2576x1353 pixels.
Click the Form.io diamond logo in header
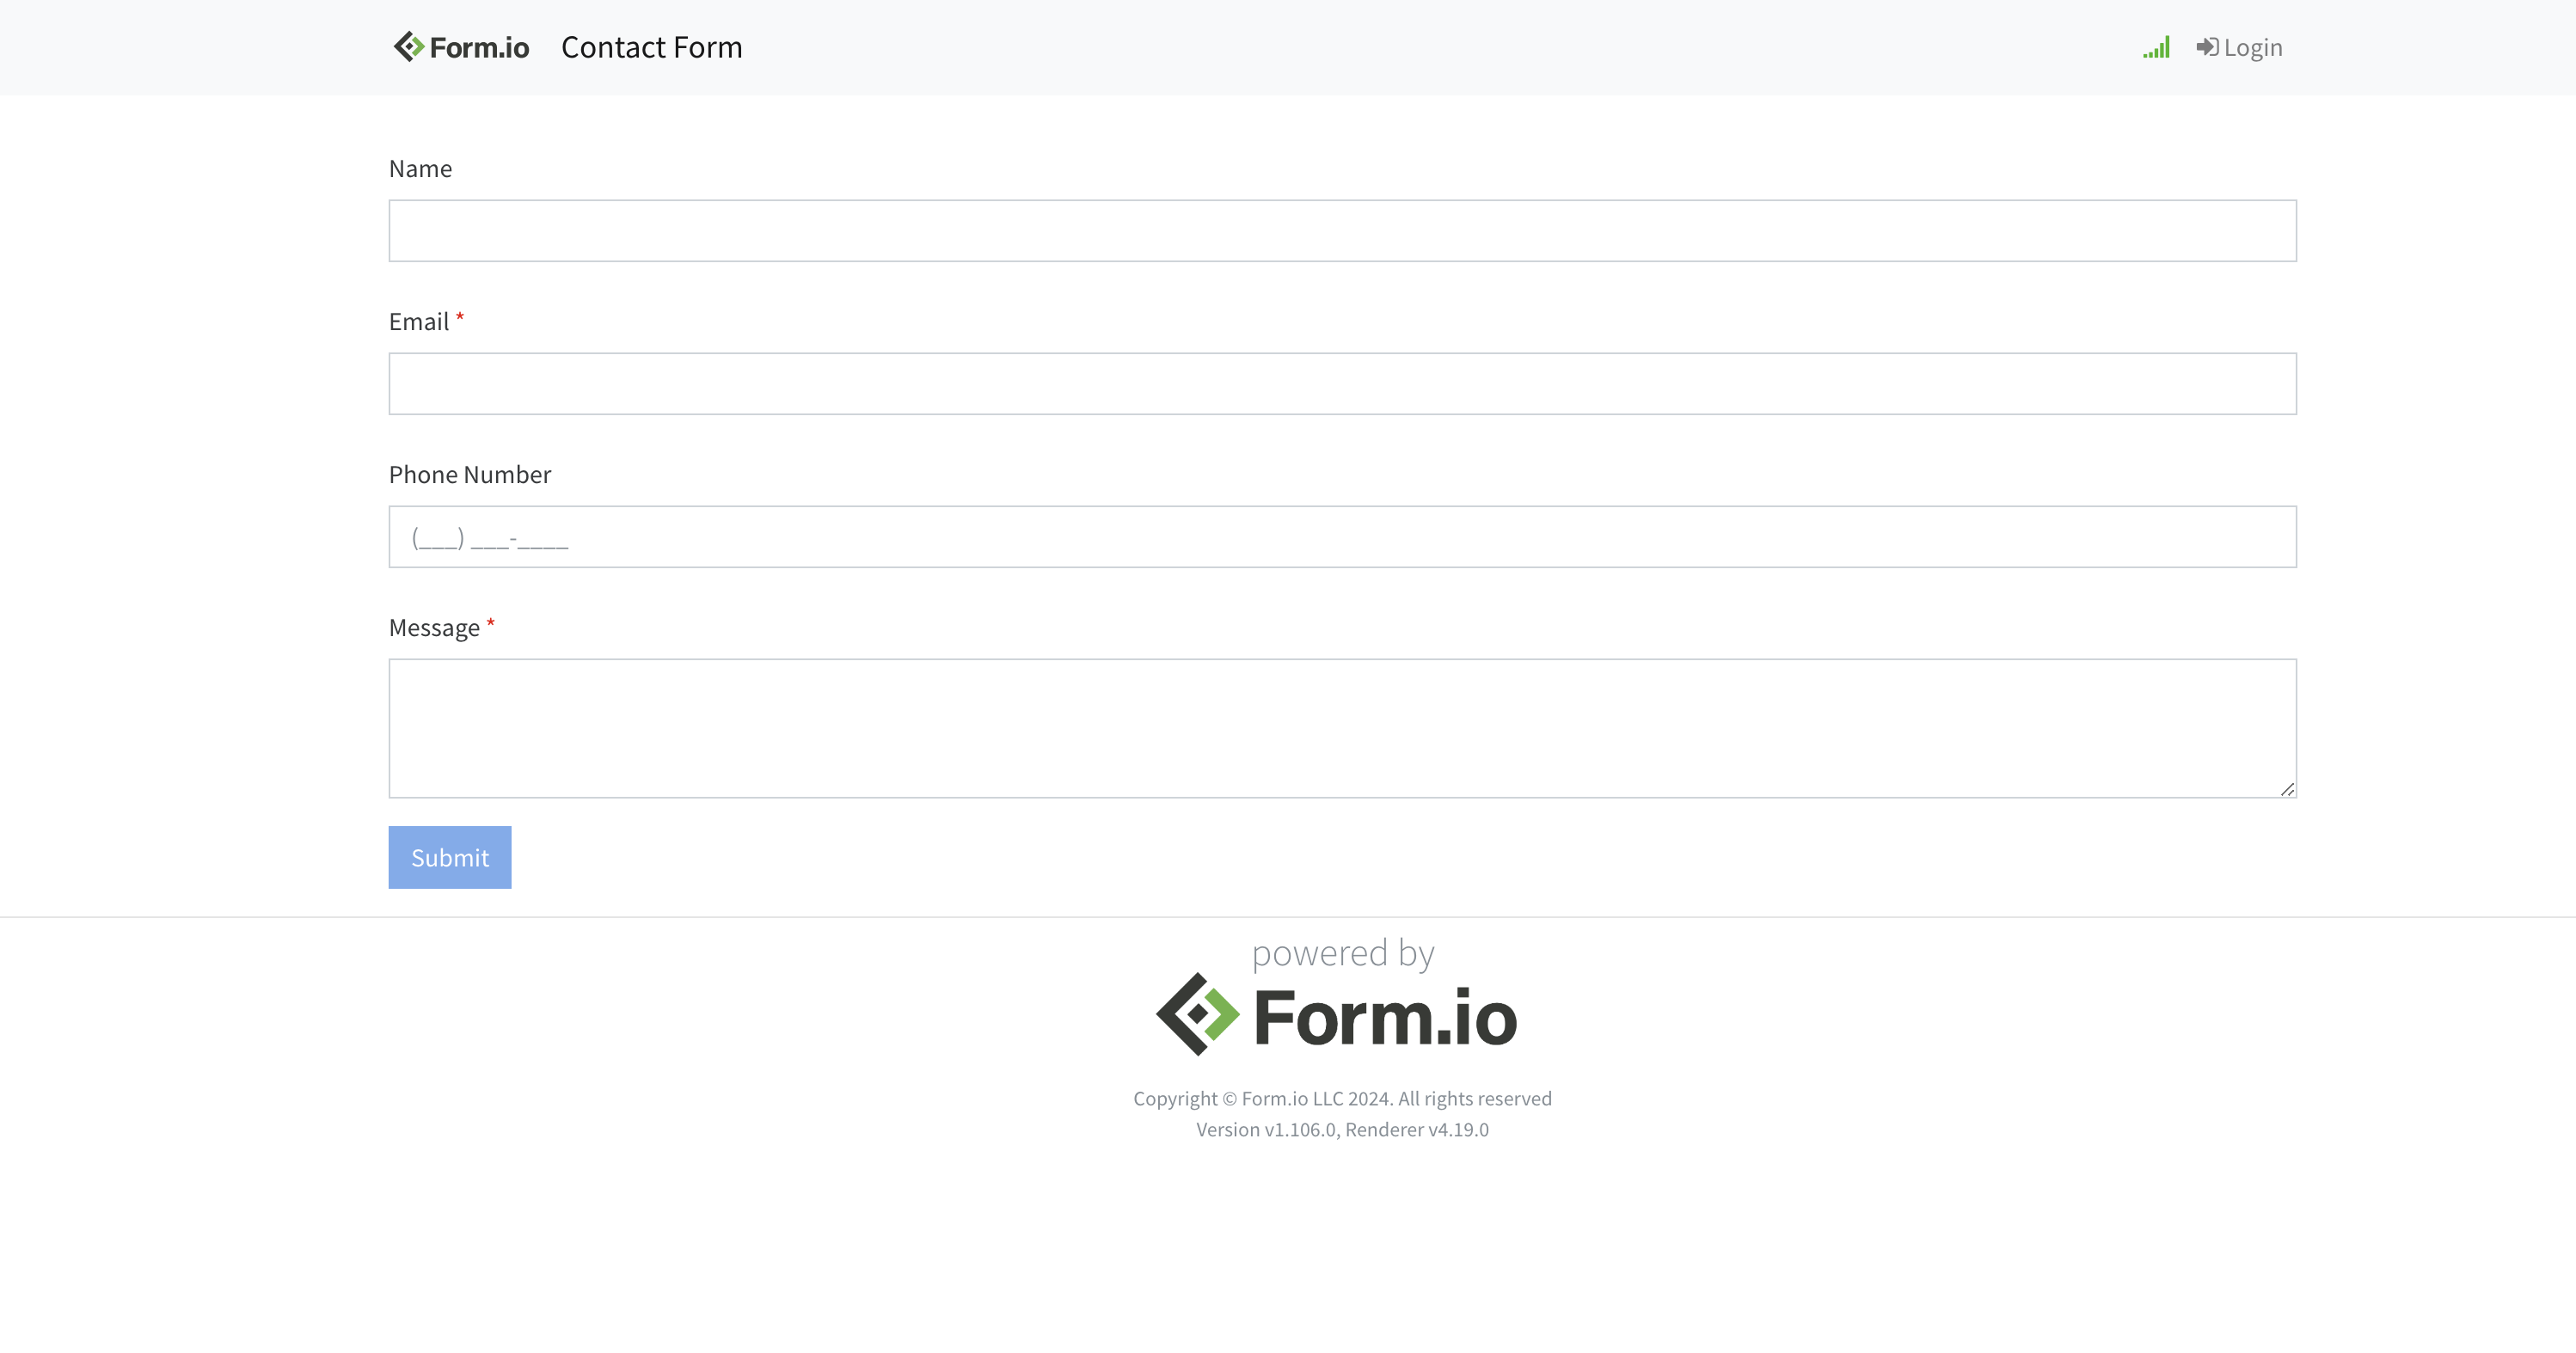tap(409, 47)
